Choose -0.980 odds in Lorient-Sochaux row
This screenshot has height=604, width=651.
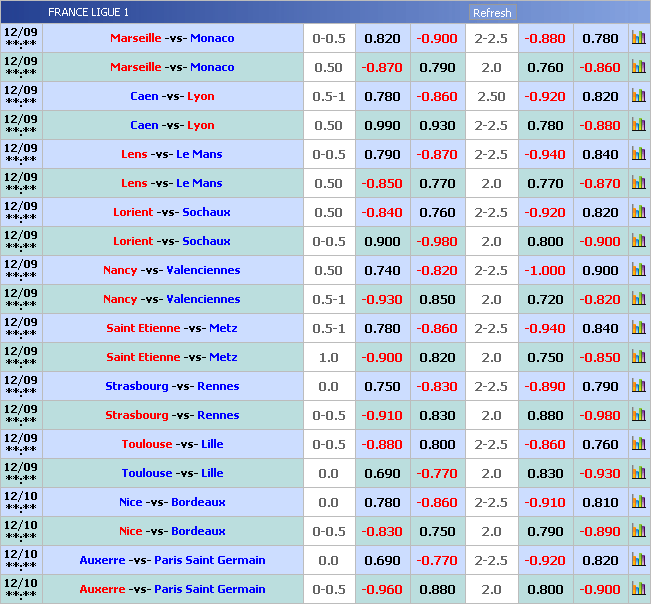pos(437,241)
